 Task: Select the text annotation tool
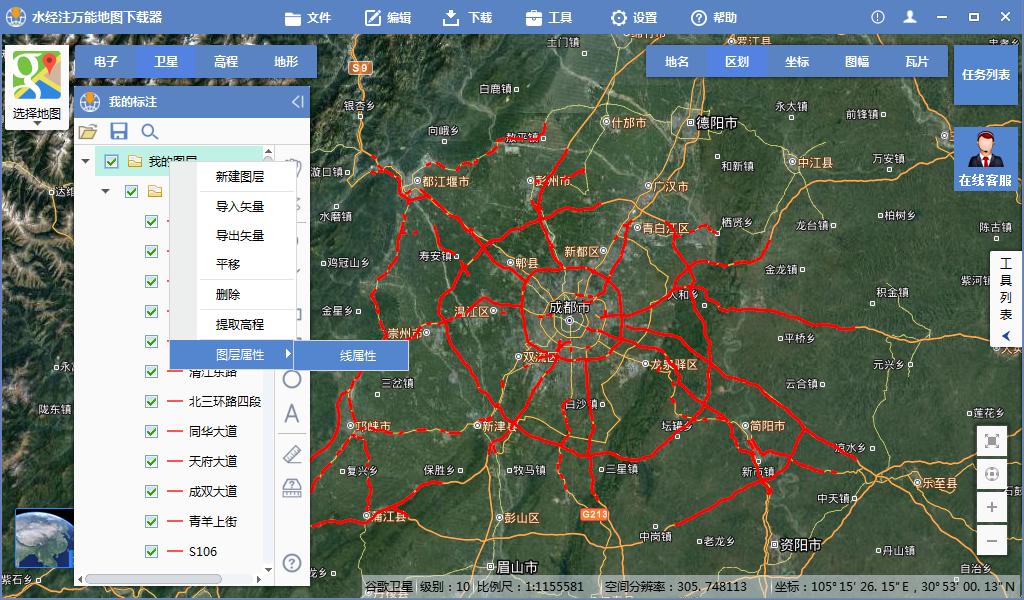292,412
